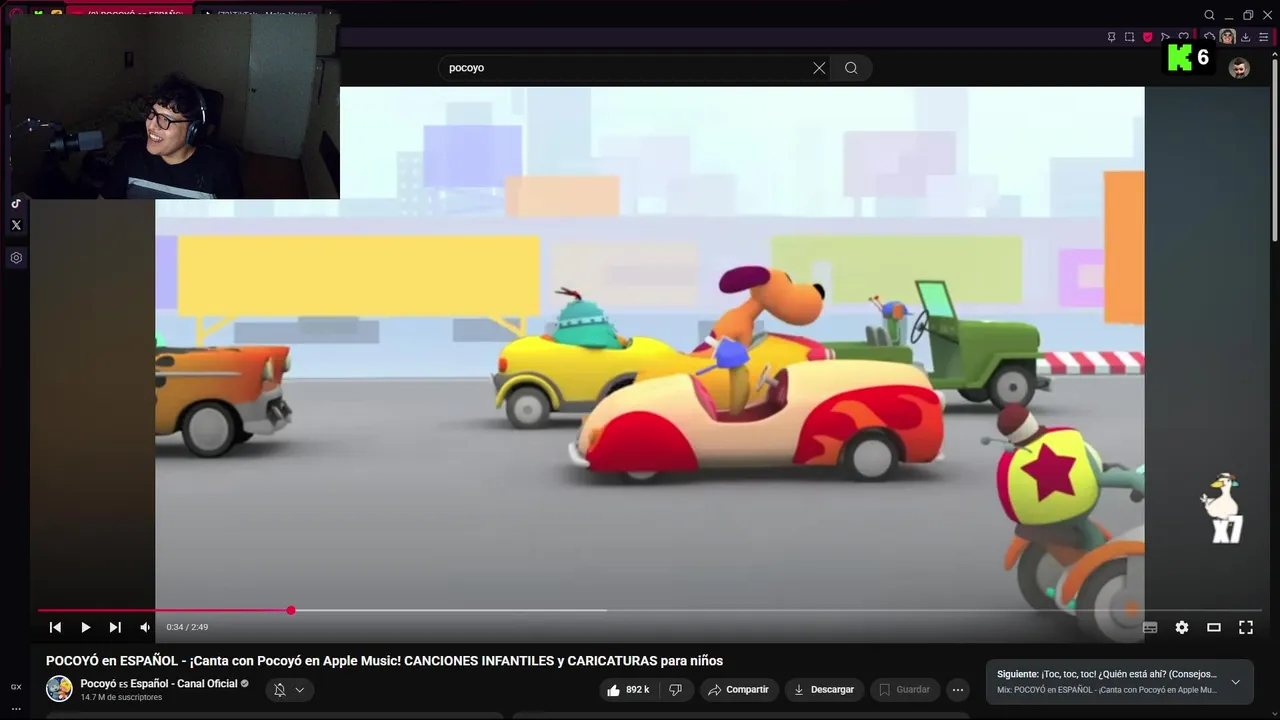The width and height of the screenshot is (1280, 720).
Task: Open the browser easy setup menu icon
Action: point(1263,37)
